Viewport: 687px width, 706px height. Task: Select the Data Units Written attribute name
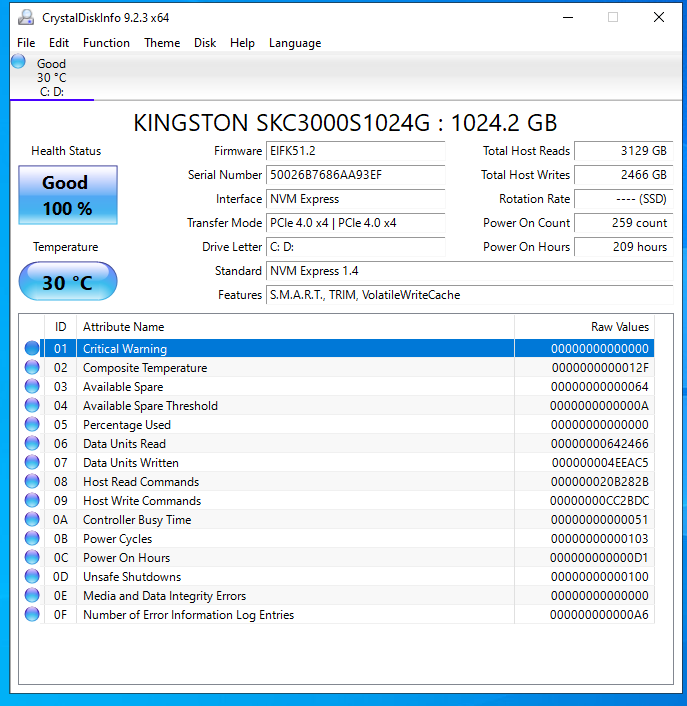point(131,463)
